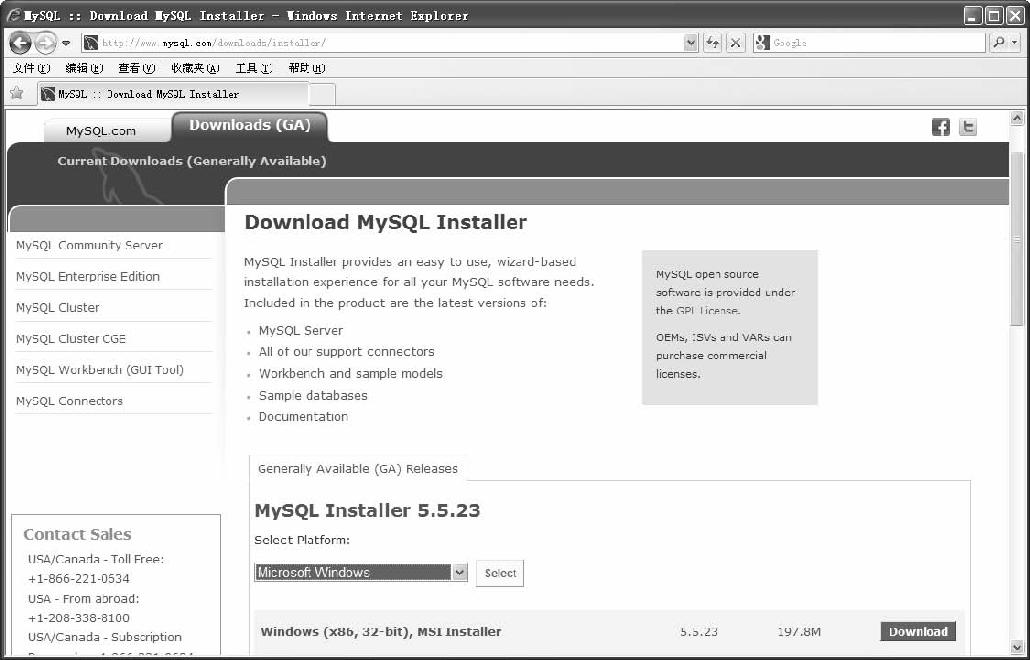Click the 197.8M file size text
The width and height of the screenshot is (1030, 660).
click(799, 632)
